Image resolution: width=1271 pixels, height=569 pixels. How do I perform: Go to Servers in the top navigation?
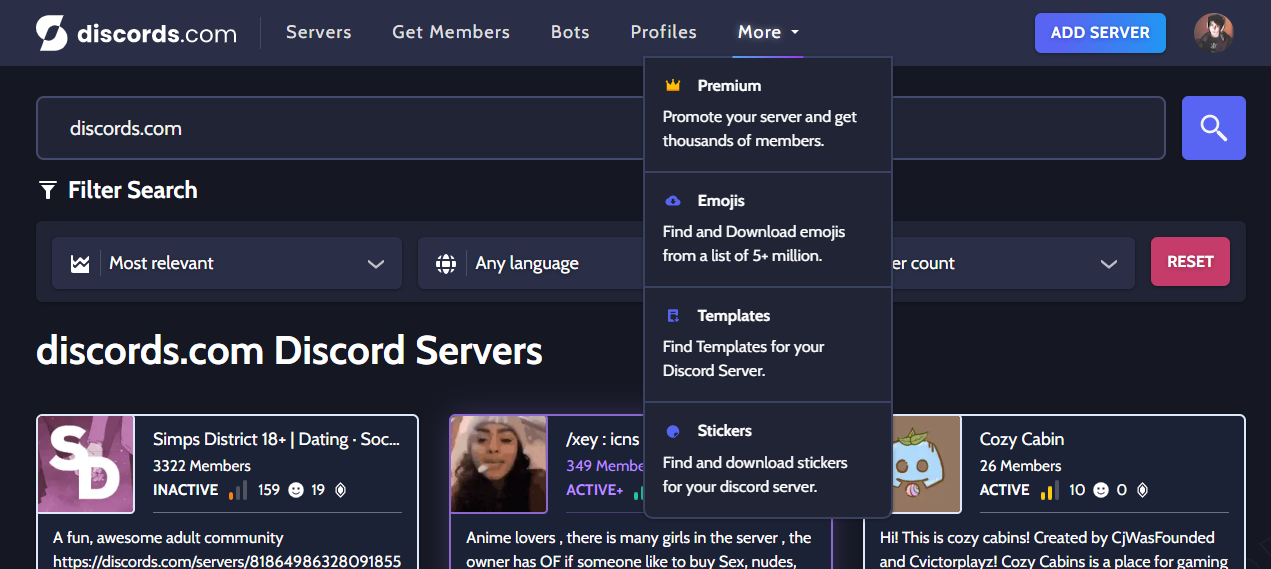click(x=318, y=32)
